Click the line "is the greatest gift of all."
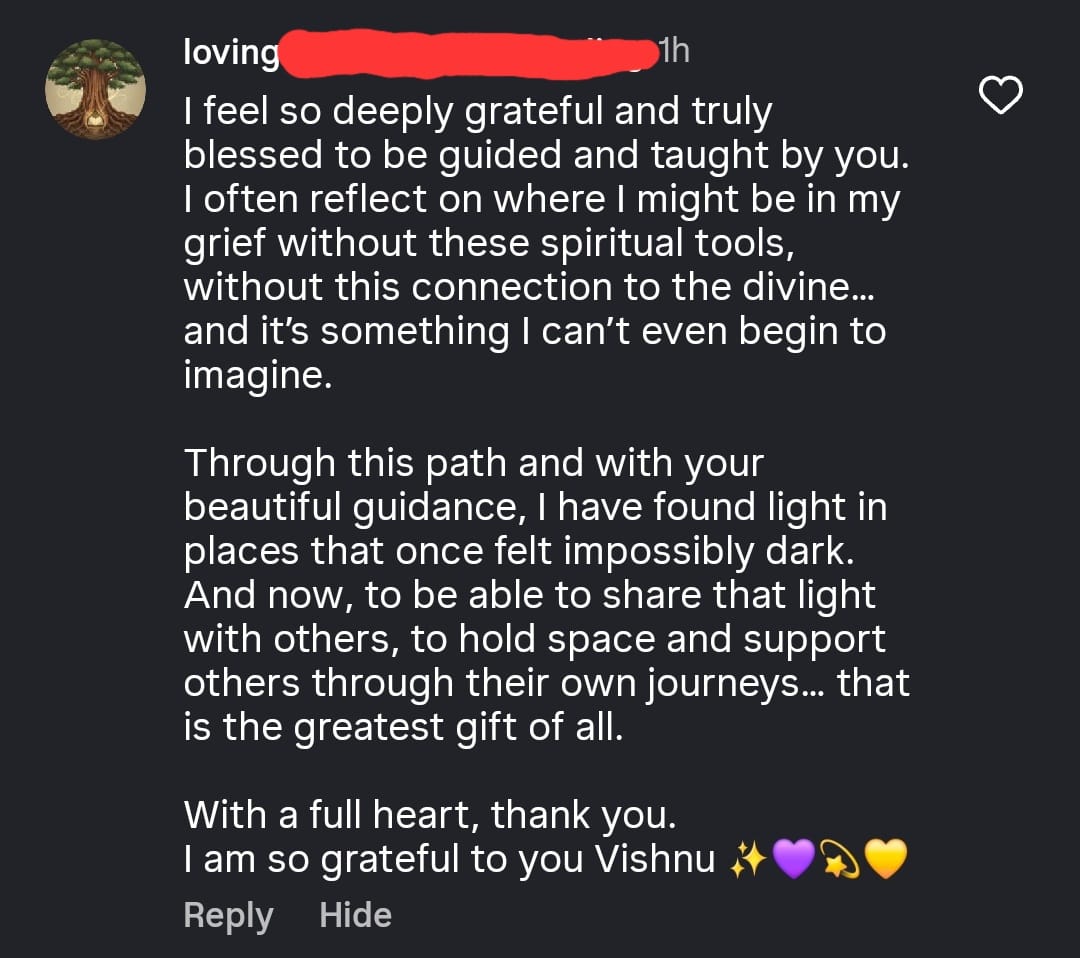Viewport: 1080px width, 958px height. (403, 727)
